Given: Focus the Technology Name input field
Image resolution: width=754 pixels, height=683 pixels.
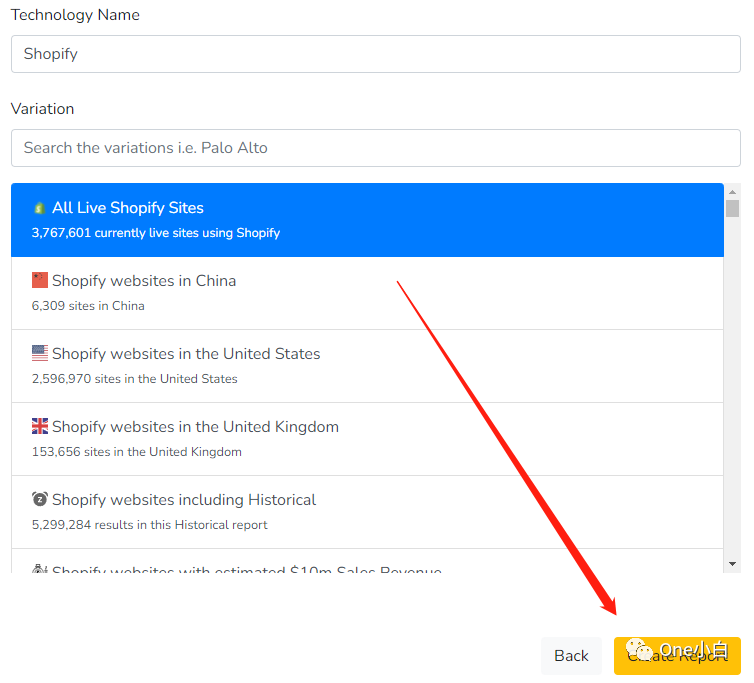Looking at the screenshot, I should point(375,54).
